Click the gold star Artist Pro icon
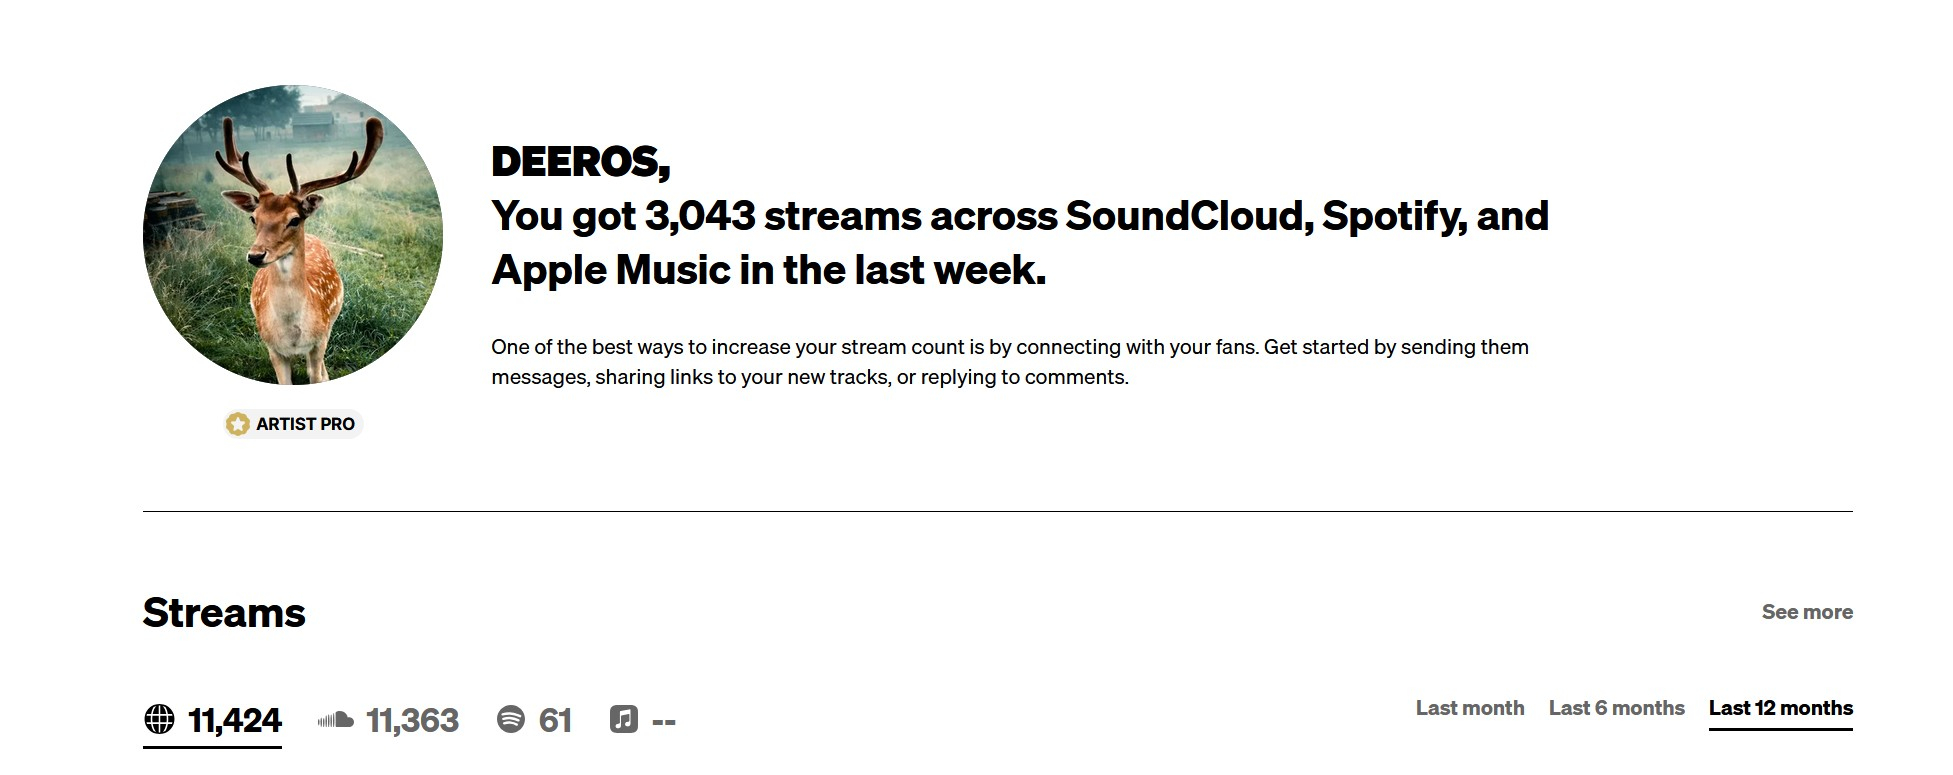Viewport: 1953px width, 775px height. coord(237,424)
